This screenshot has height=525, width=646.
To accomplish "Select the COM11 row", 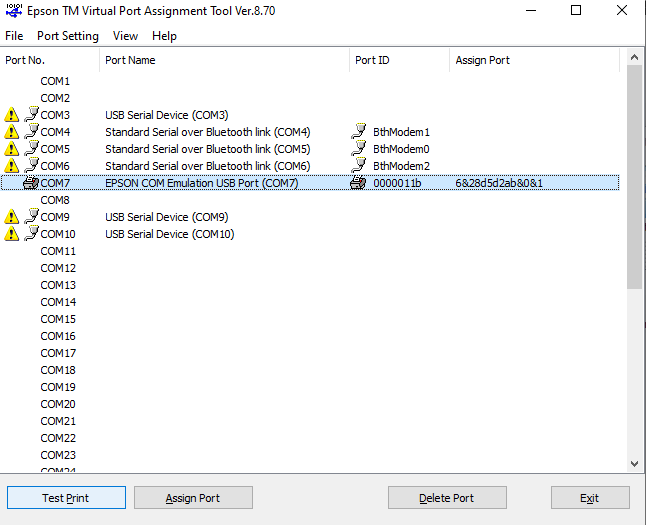I will coord(310,251).
